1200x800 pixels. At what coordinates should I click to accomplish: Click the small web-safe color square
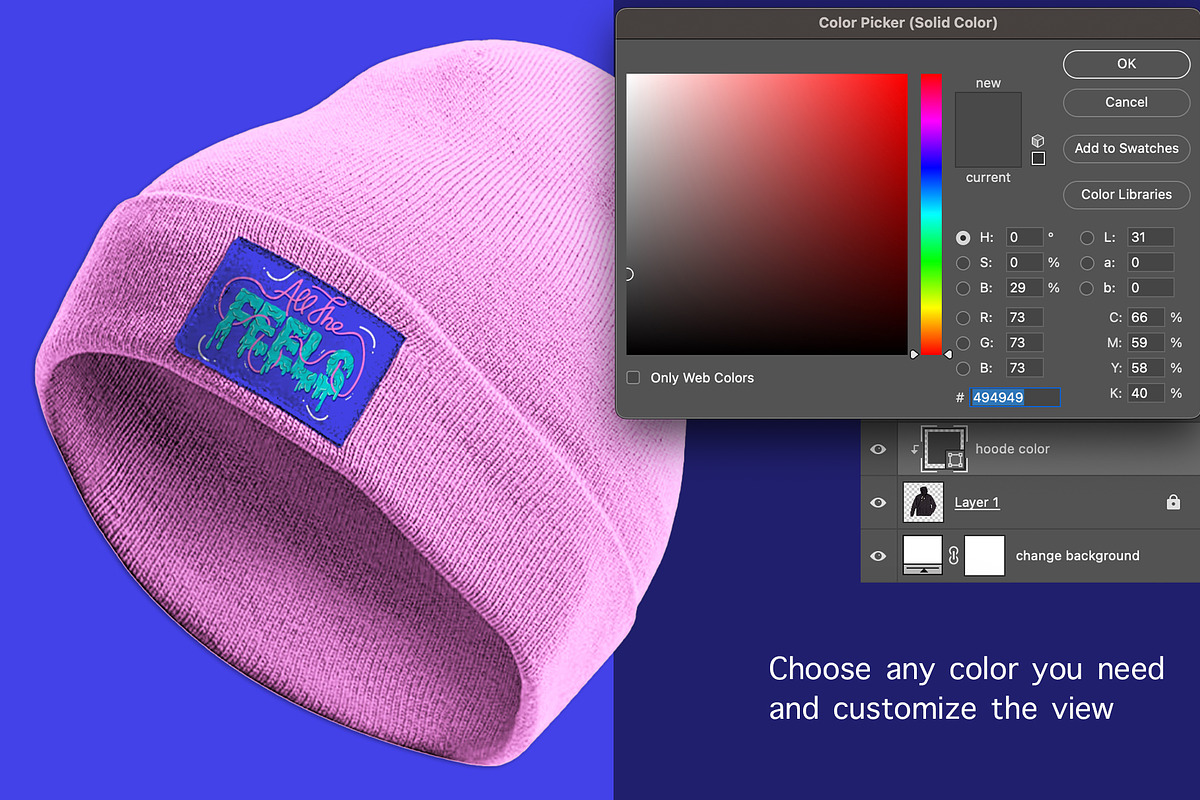1038,158
